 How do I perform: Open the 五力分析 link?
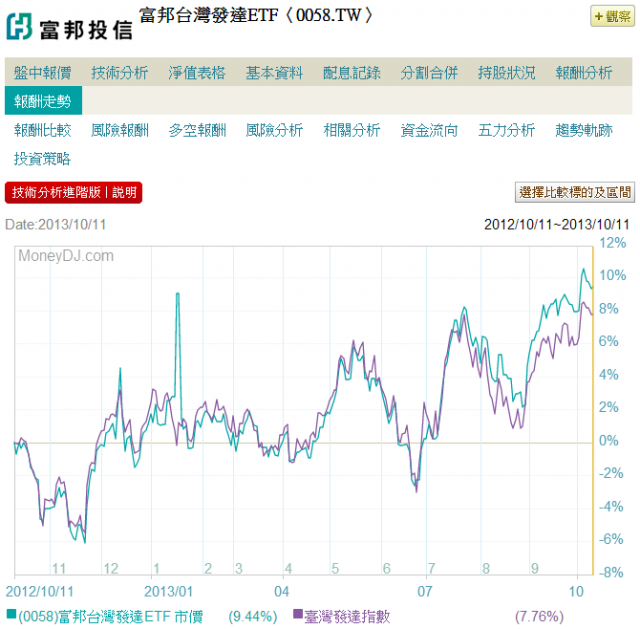507,131
